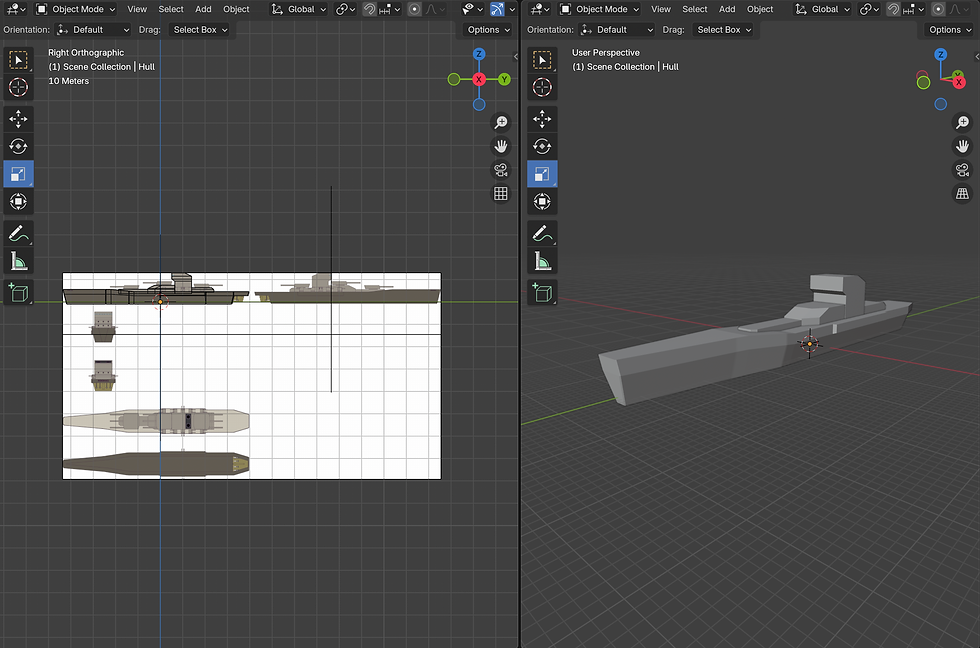Image resolution: width=980 pixels, height=648 pixels.
Task: Select the Rotate tool in the left viewport
Action: 18,146
